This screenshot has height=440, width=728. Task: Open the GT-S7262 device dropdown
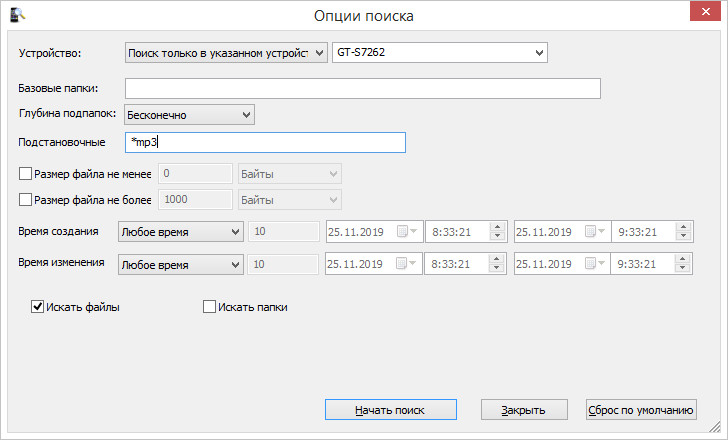[x=440, y=52]
